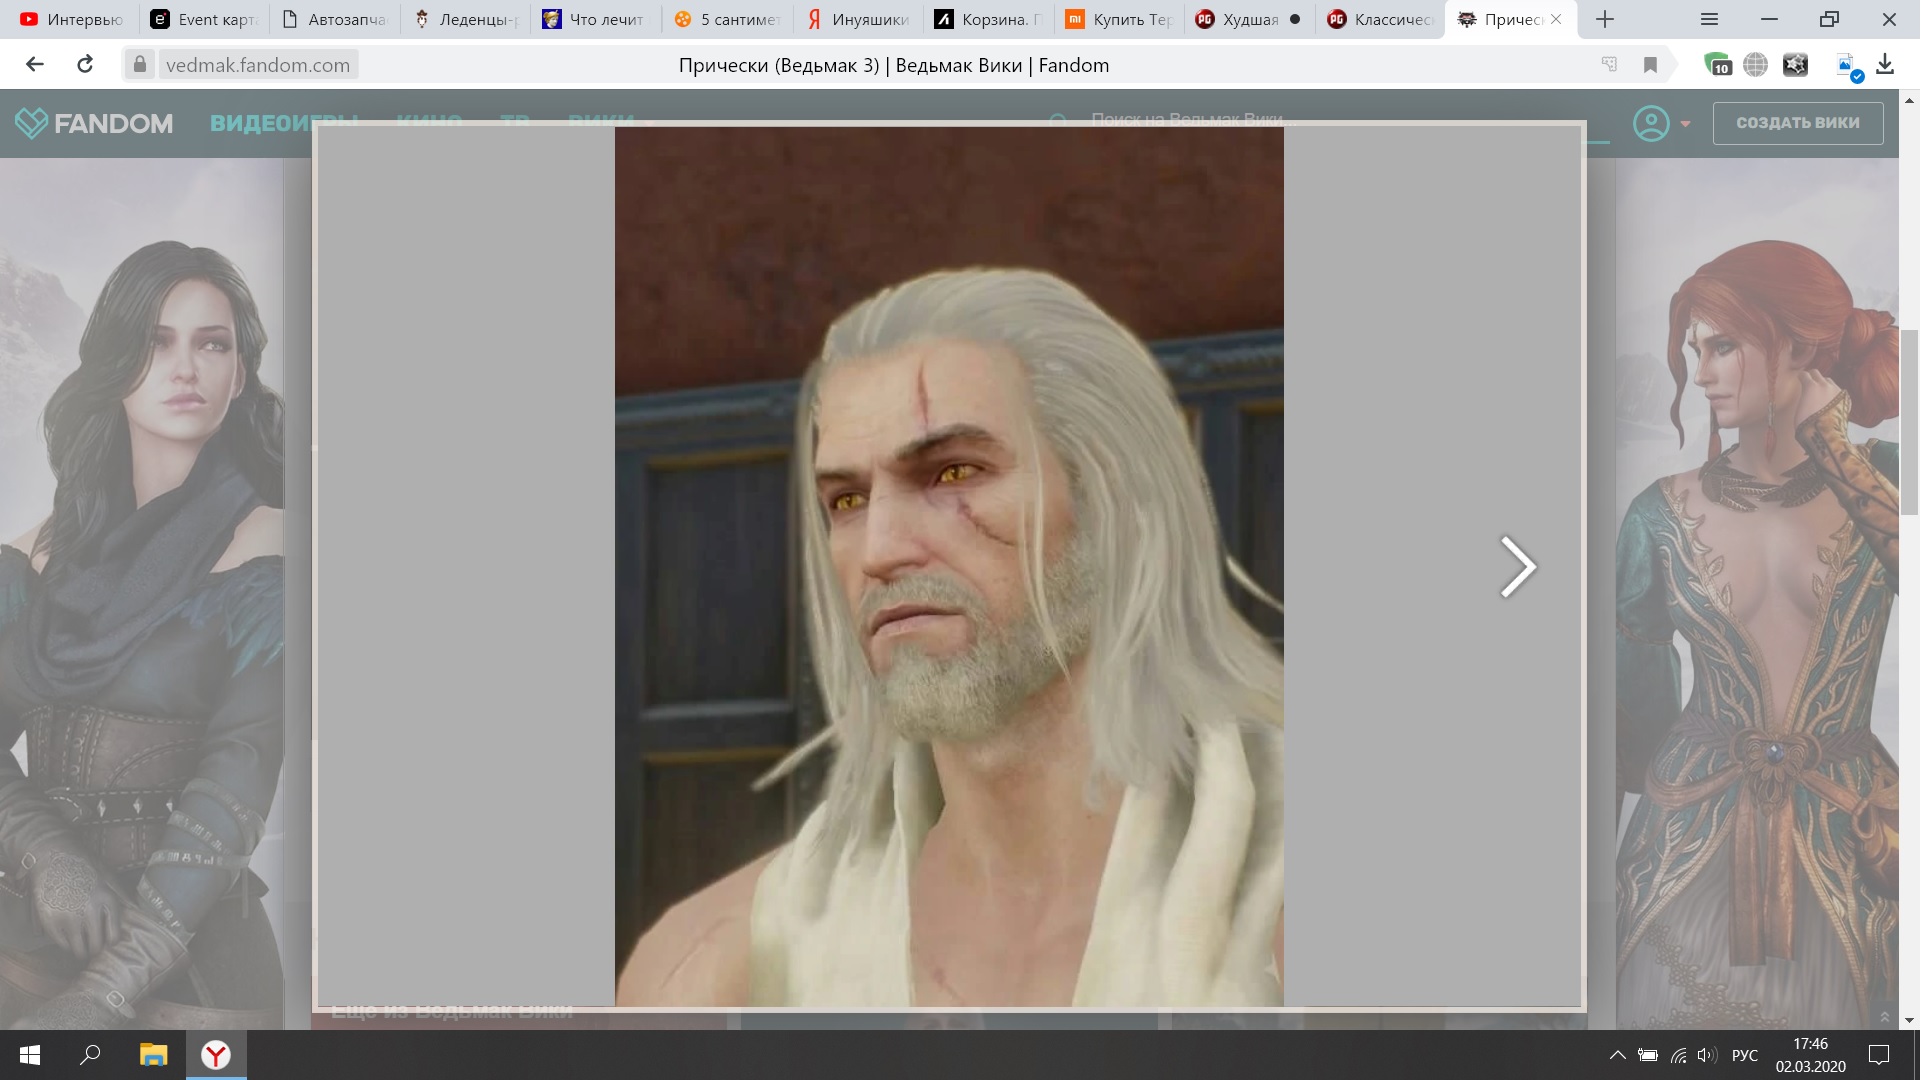This screenshot has width=1926, height=1080.
Task: Open a new browser tab
Action: coord(1604,19)
